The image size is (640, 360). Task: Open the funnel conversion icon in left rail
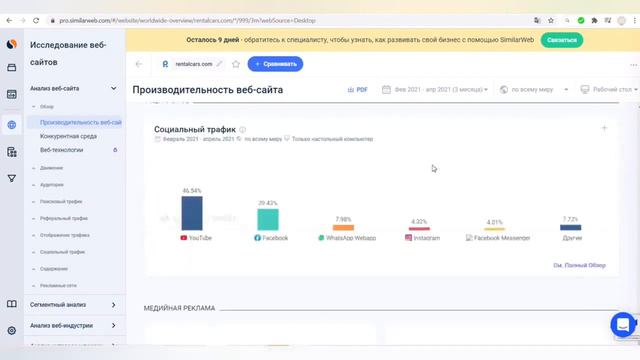11,178
